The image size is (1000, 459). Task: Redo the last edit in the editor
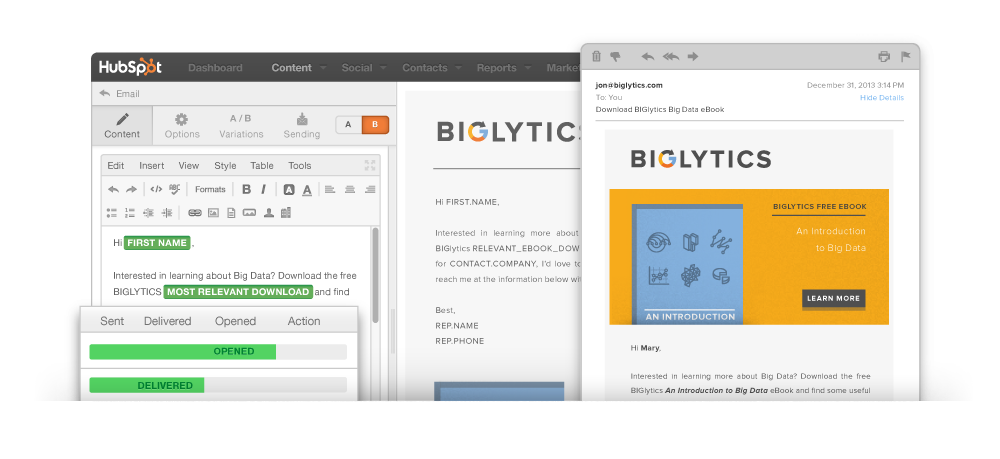click(x=131, y=189)
